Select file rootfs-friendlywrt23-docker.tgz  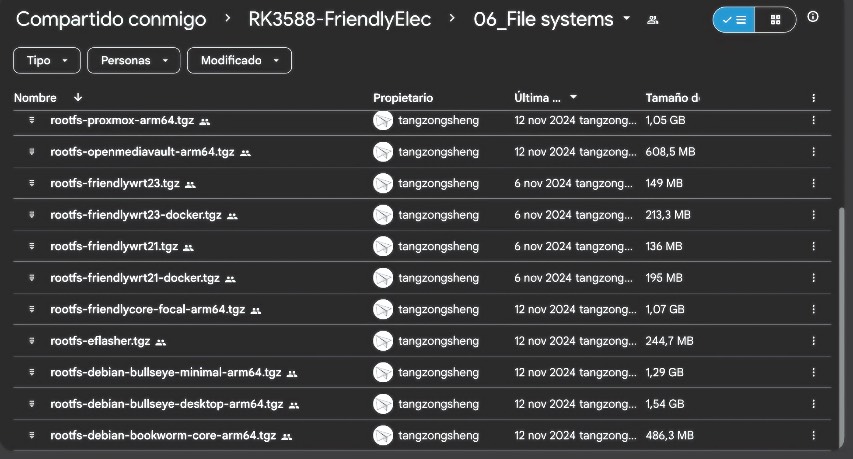tap(136, 215)
